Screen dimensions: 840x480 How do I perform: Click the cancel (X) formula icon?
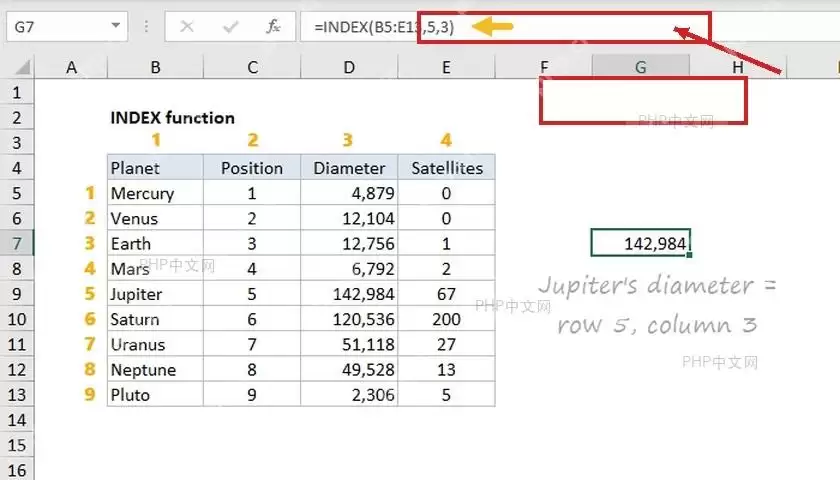coord(187,26)
